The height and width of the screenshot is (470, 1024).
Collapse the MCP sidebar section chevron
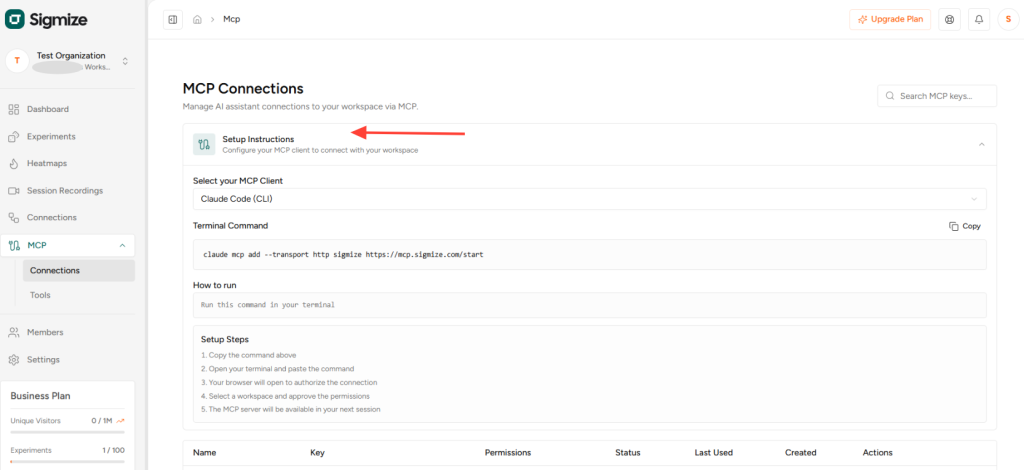122,245
